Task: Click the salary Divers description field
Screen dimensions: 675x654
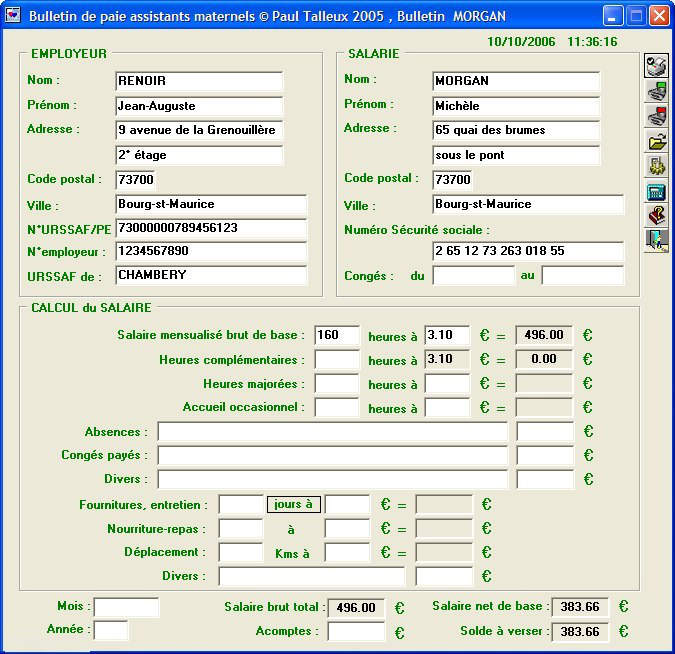Action: click(x=333, y=480)
